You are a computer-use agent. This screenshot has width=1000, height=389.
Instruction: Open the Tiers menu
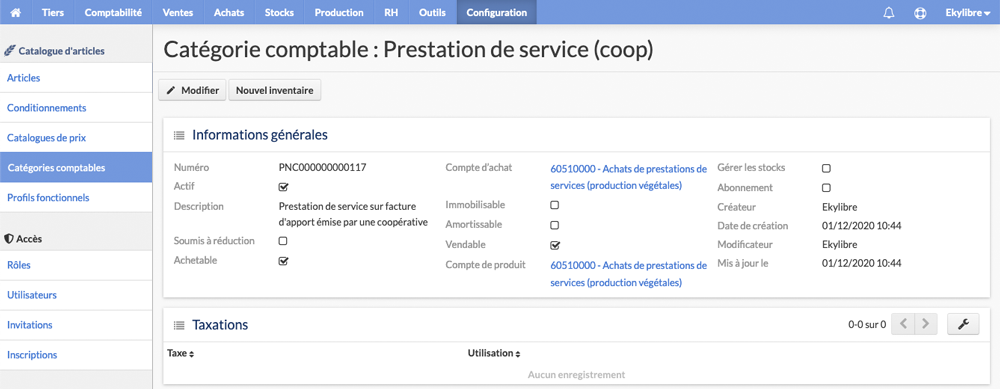(53, 12)
